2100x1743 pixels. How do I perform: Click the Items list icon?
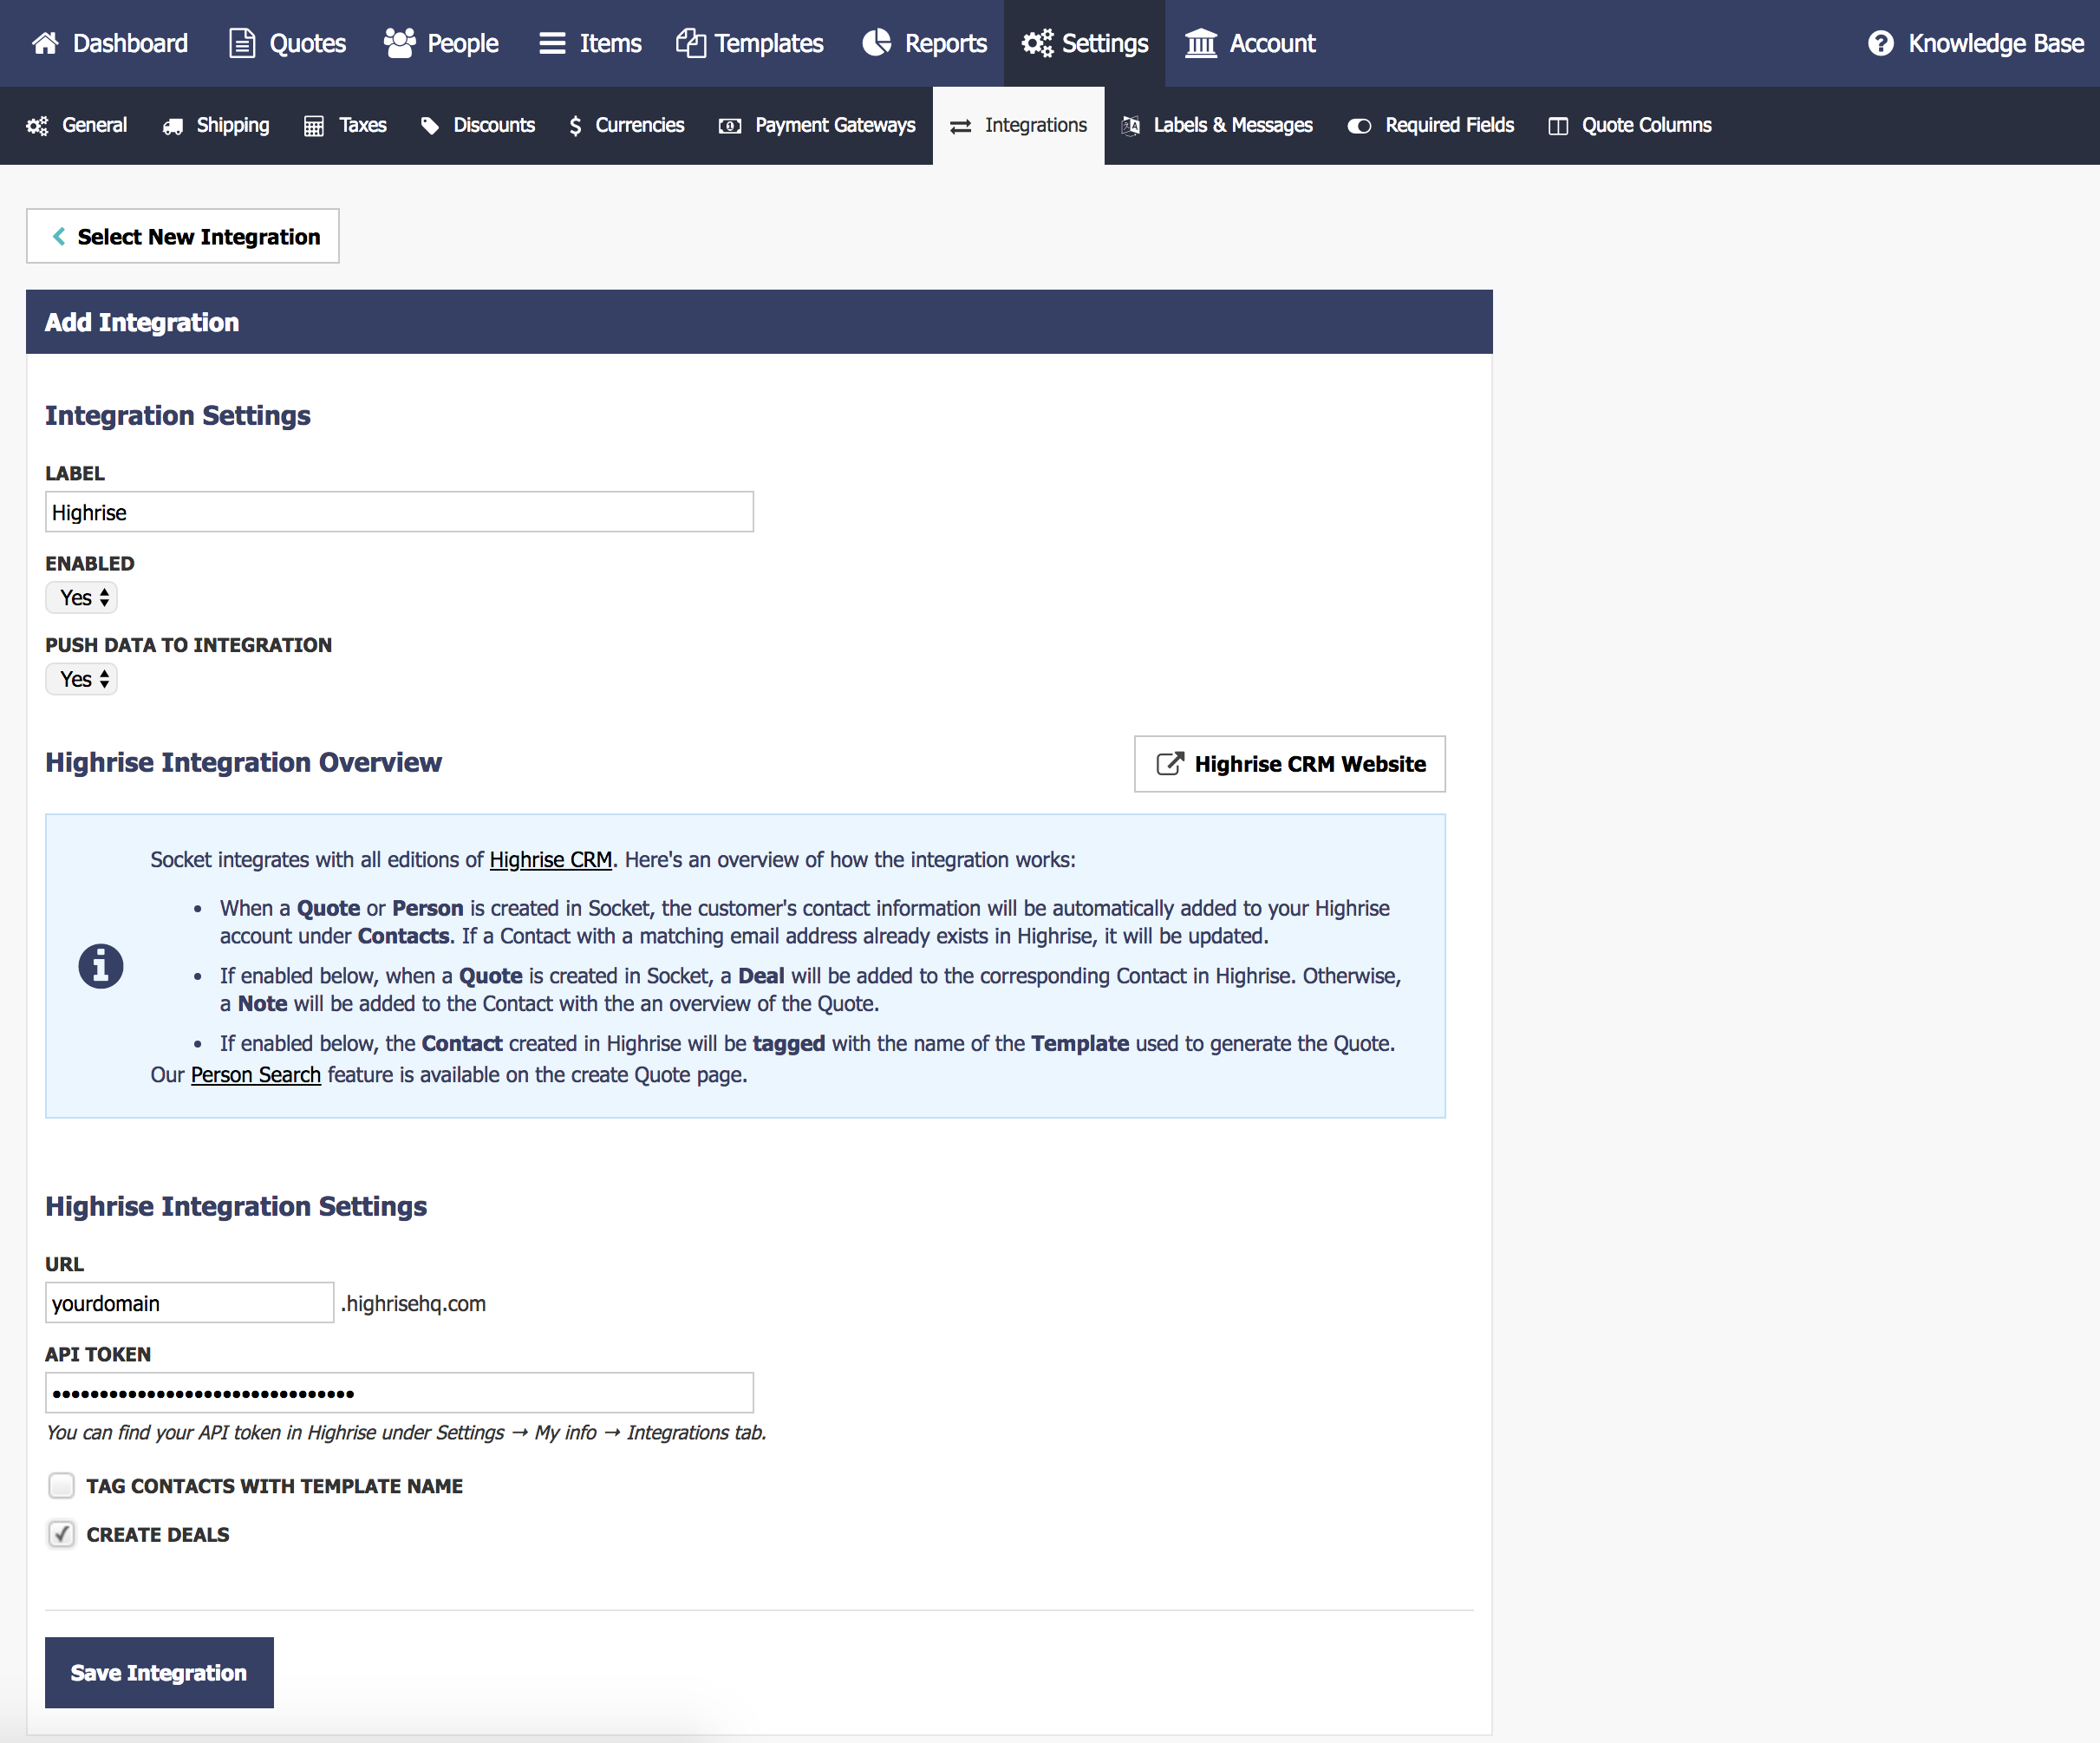[x=552, y=43]
